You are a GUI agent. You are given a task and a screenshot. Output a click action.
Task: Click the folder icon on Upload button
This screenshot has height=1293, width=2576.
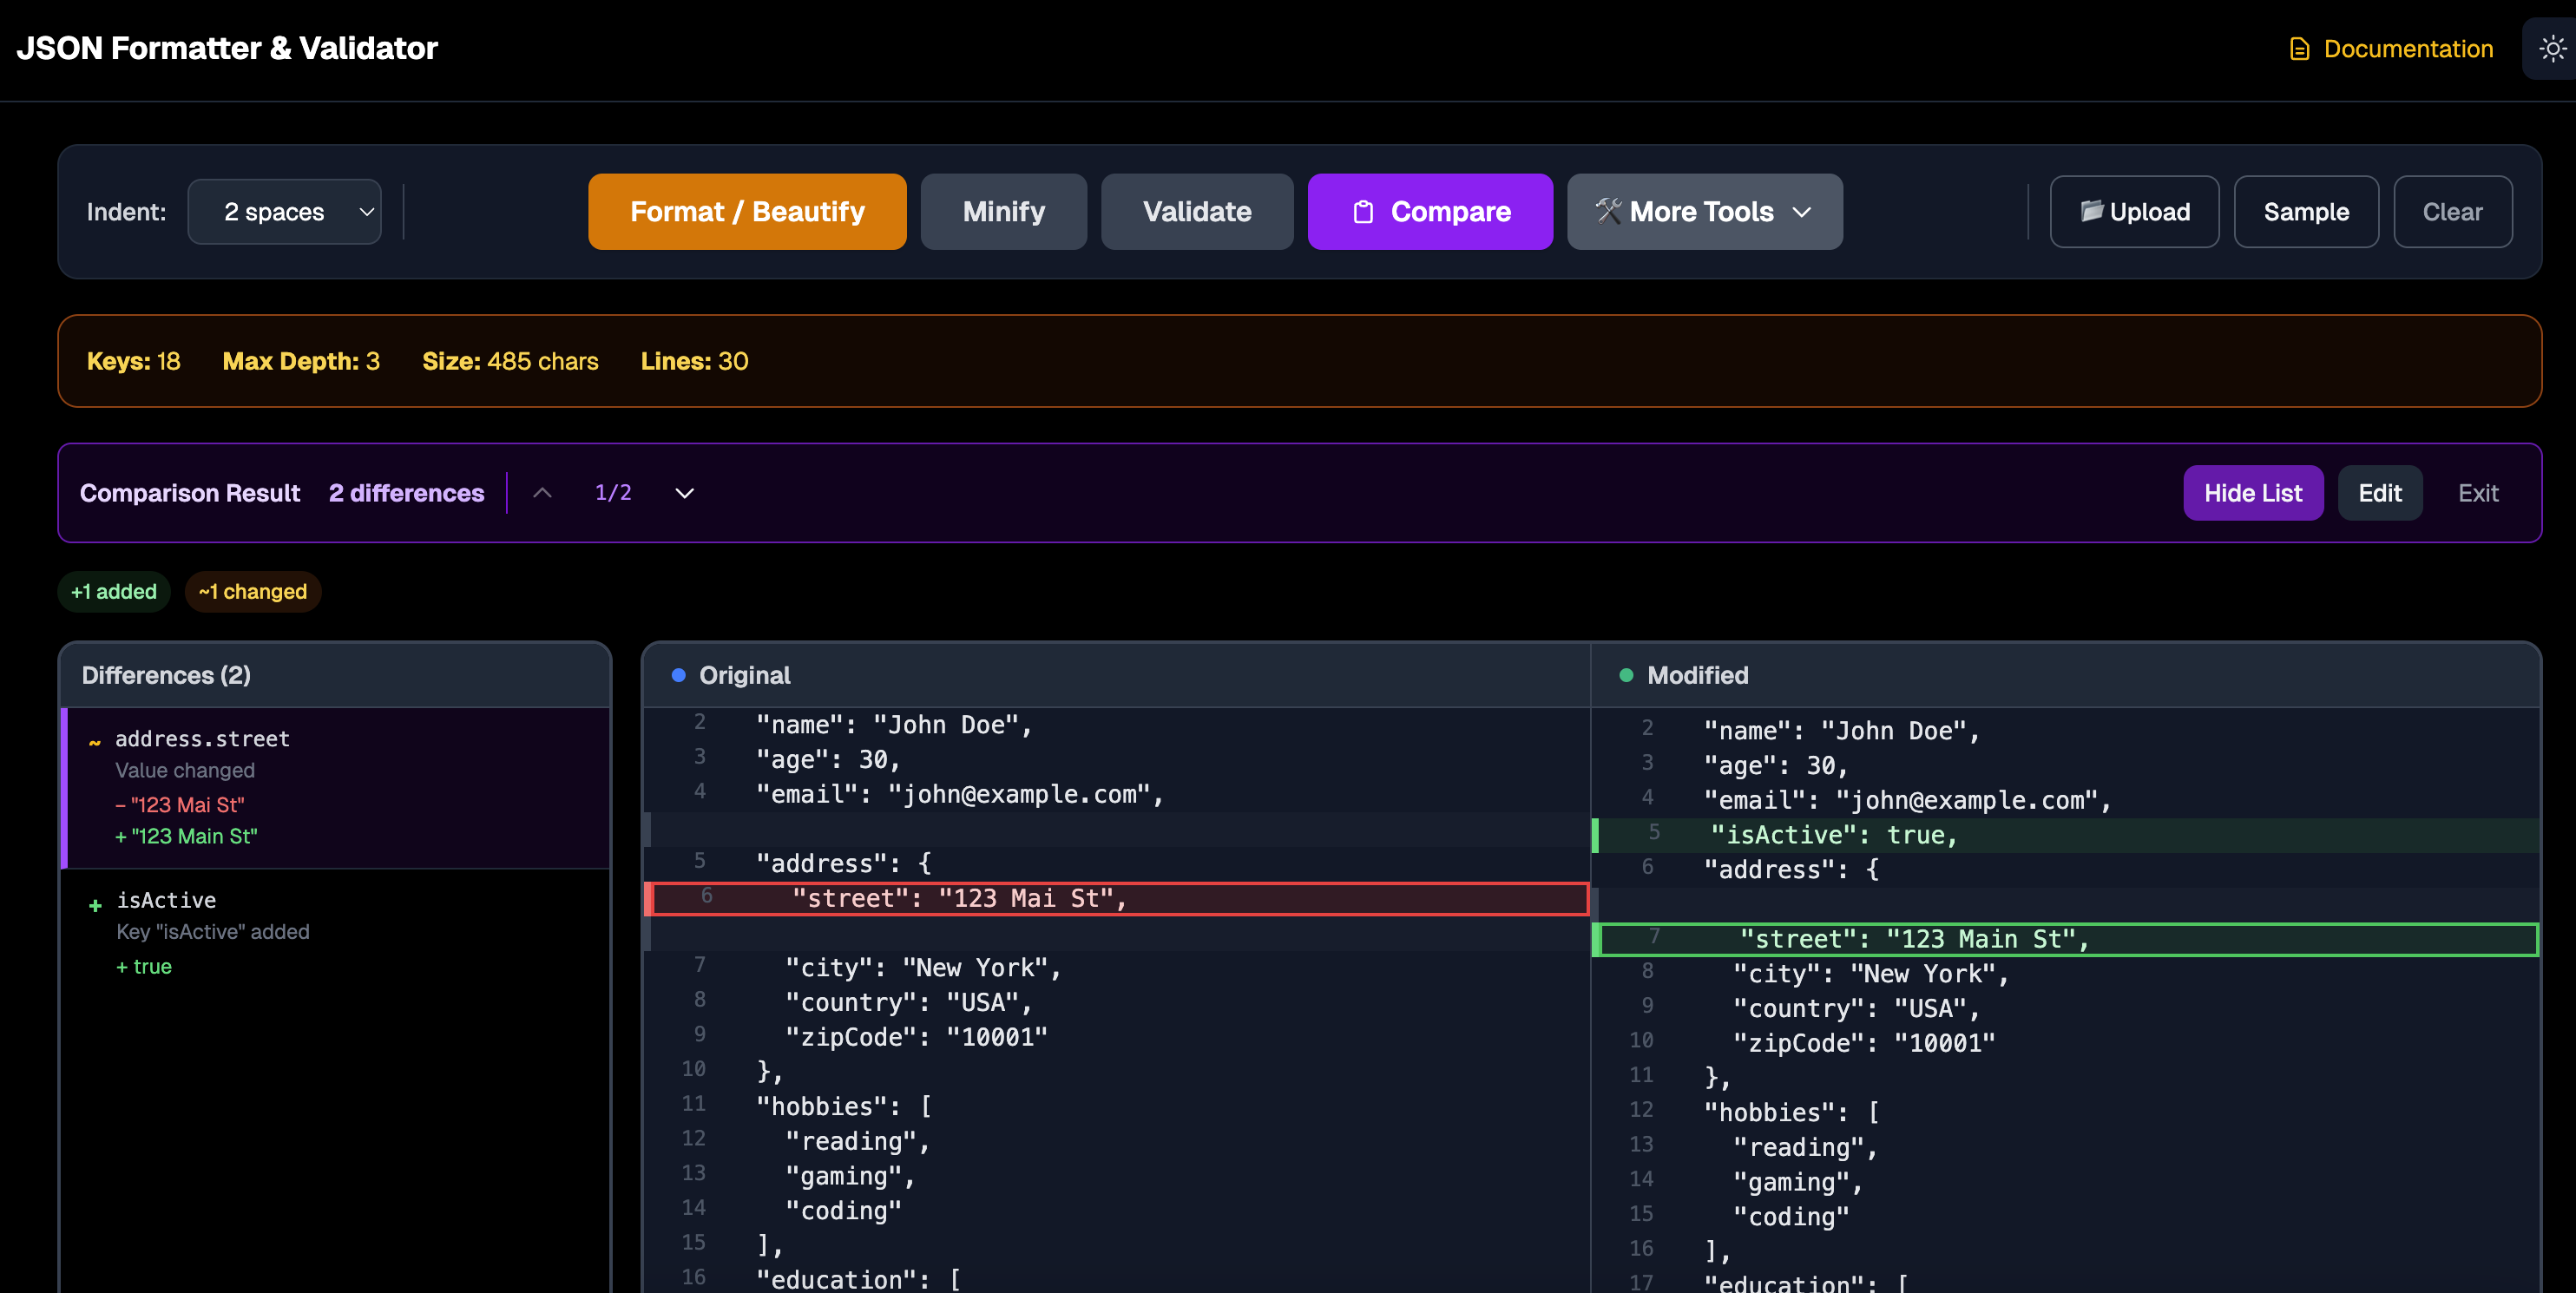pos(2092,211)
